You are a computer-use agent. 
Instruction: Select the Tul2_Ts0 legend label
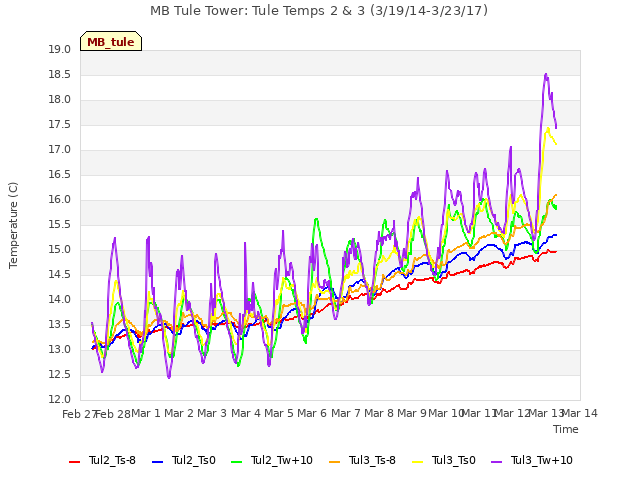coord(193,460)
